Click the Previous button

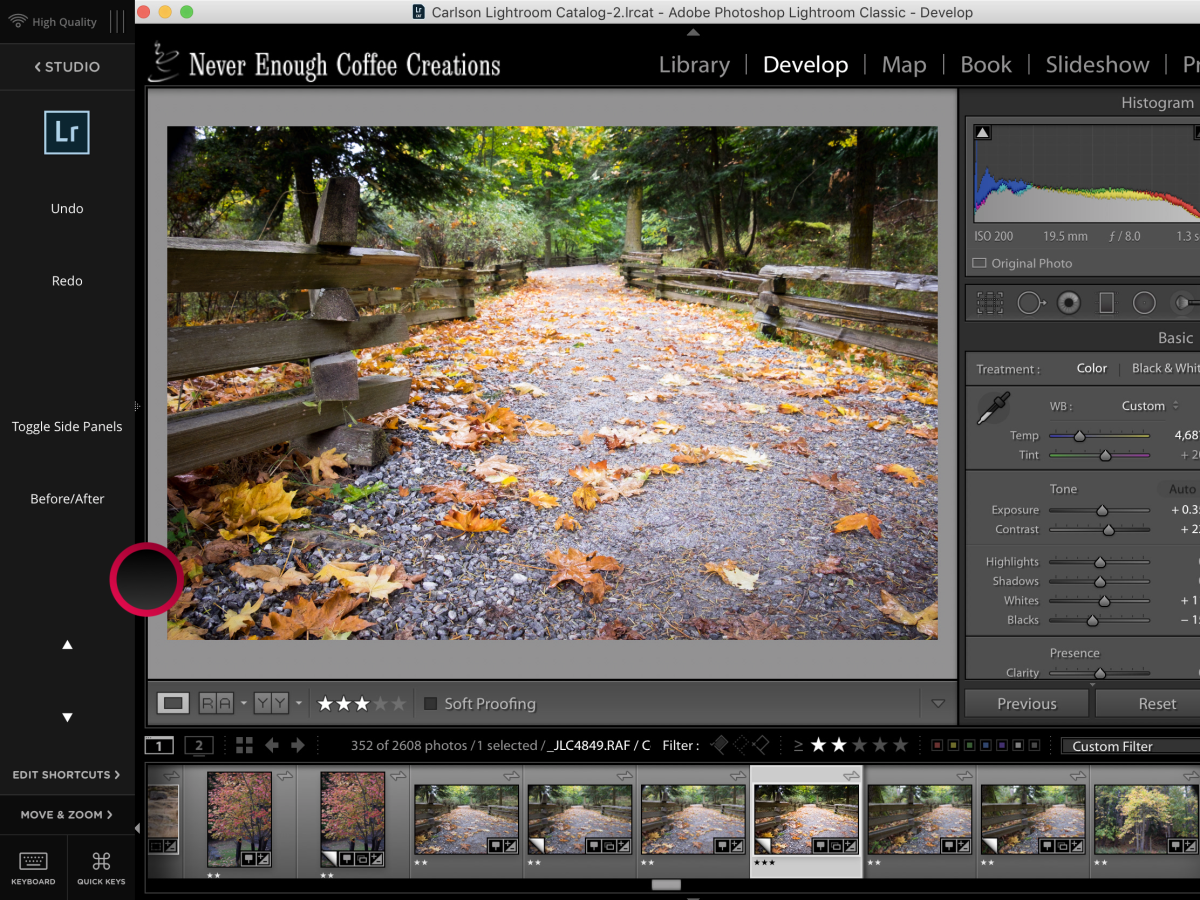click(x=1026, y=704)
